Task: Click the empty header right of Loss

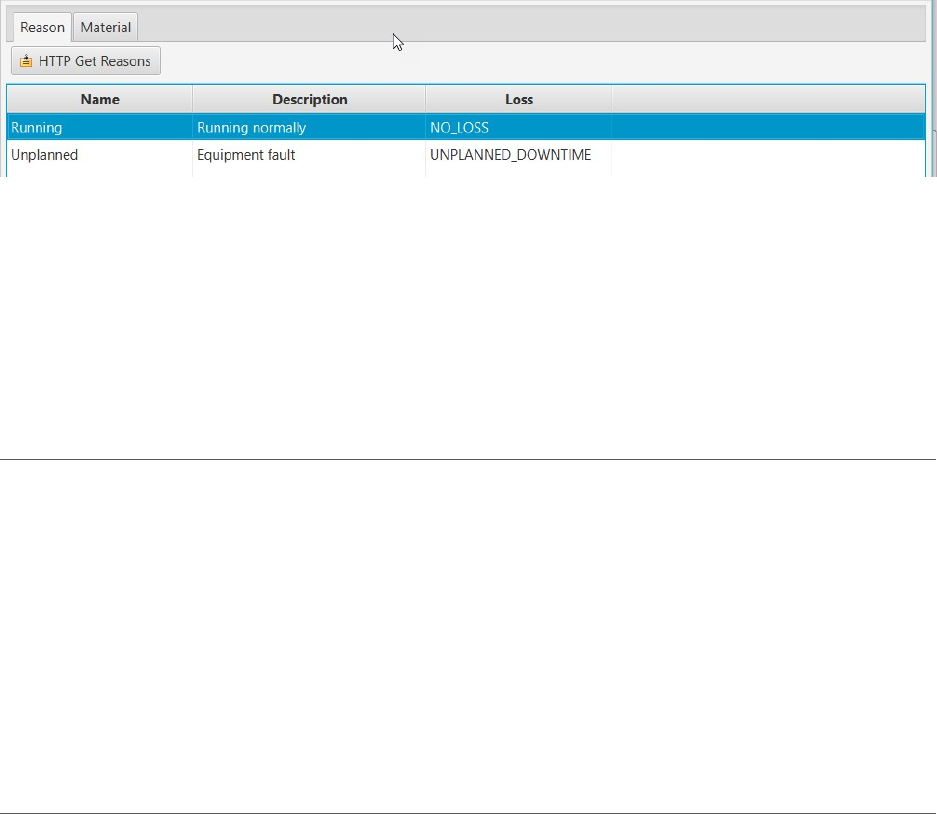Action: click(768, 99)
